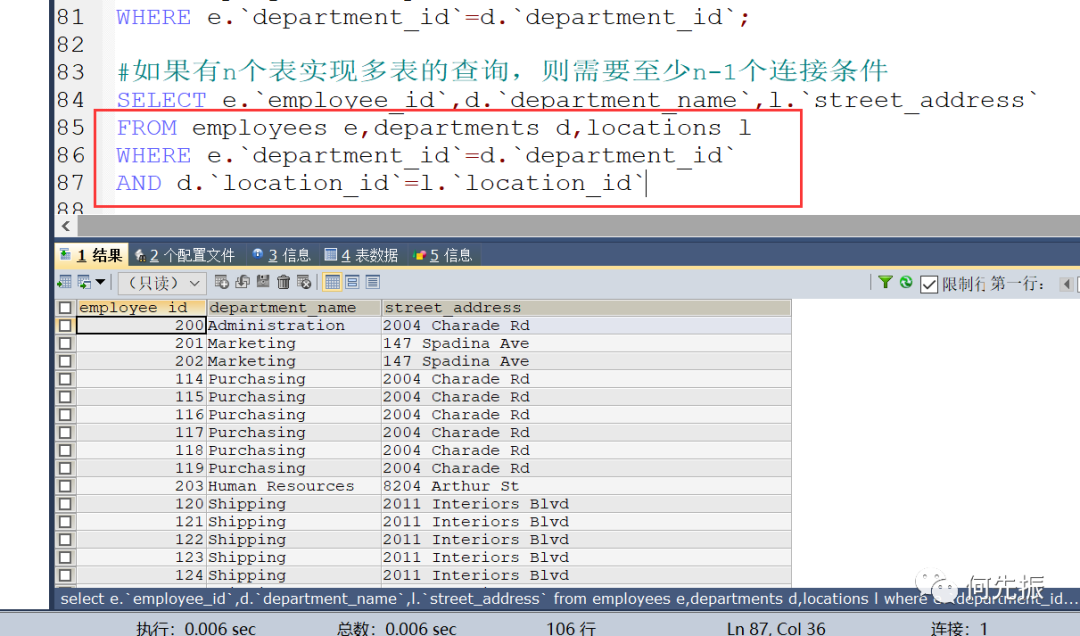Click the left arrow of horizontal scrollbar
Viewport: 1080px width, 636px height.
(x=65, y=226)
